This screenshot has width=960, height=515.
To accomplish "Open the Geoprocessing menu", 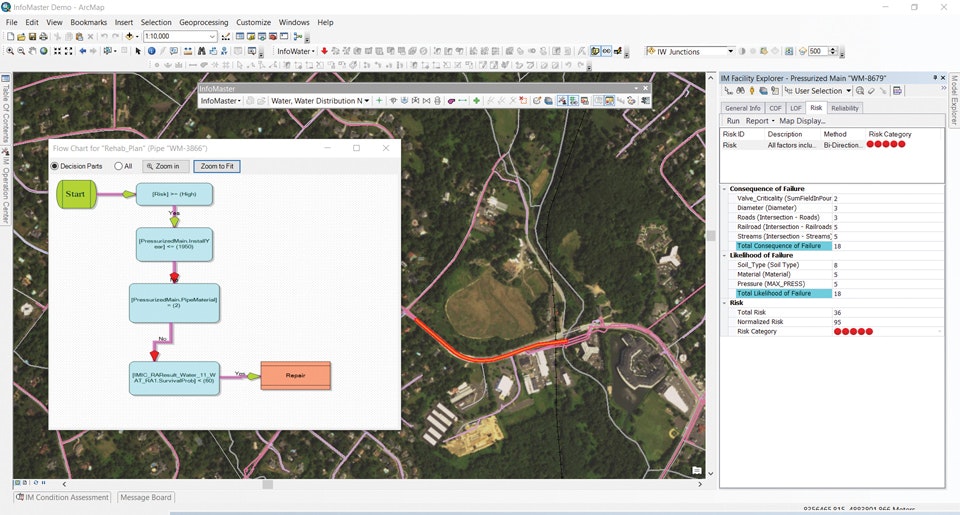I will pyautogui.click(x=204, y=22).
